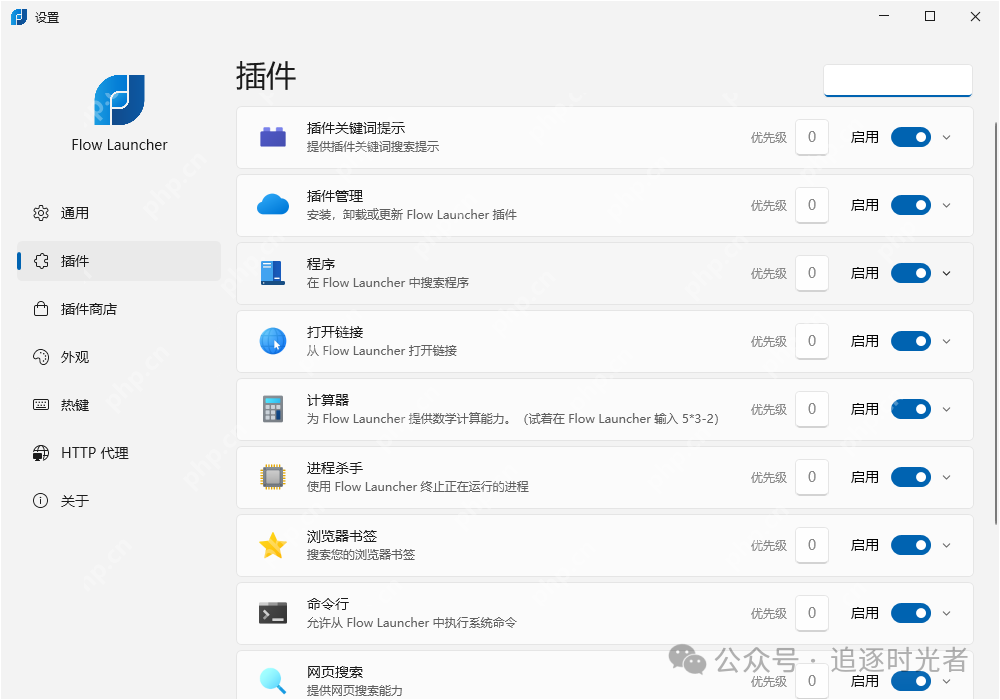Image resolution: width=1000 pixels, height=700 pixels.
Task: Go to the 插件商店 page
Action: click(x=119, y=309)
